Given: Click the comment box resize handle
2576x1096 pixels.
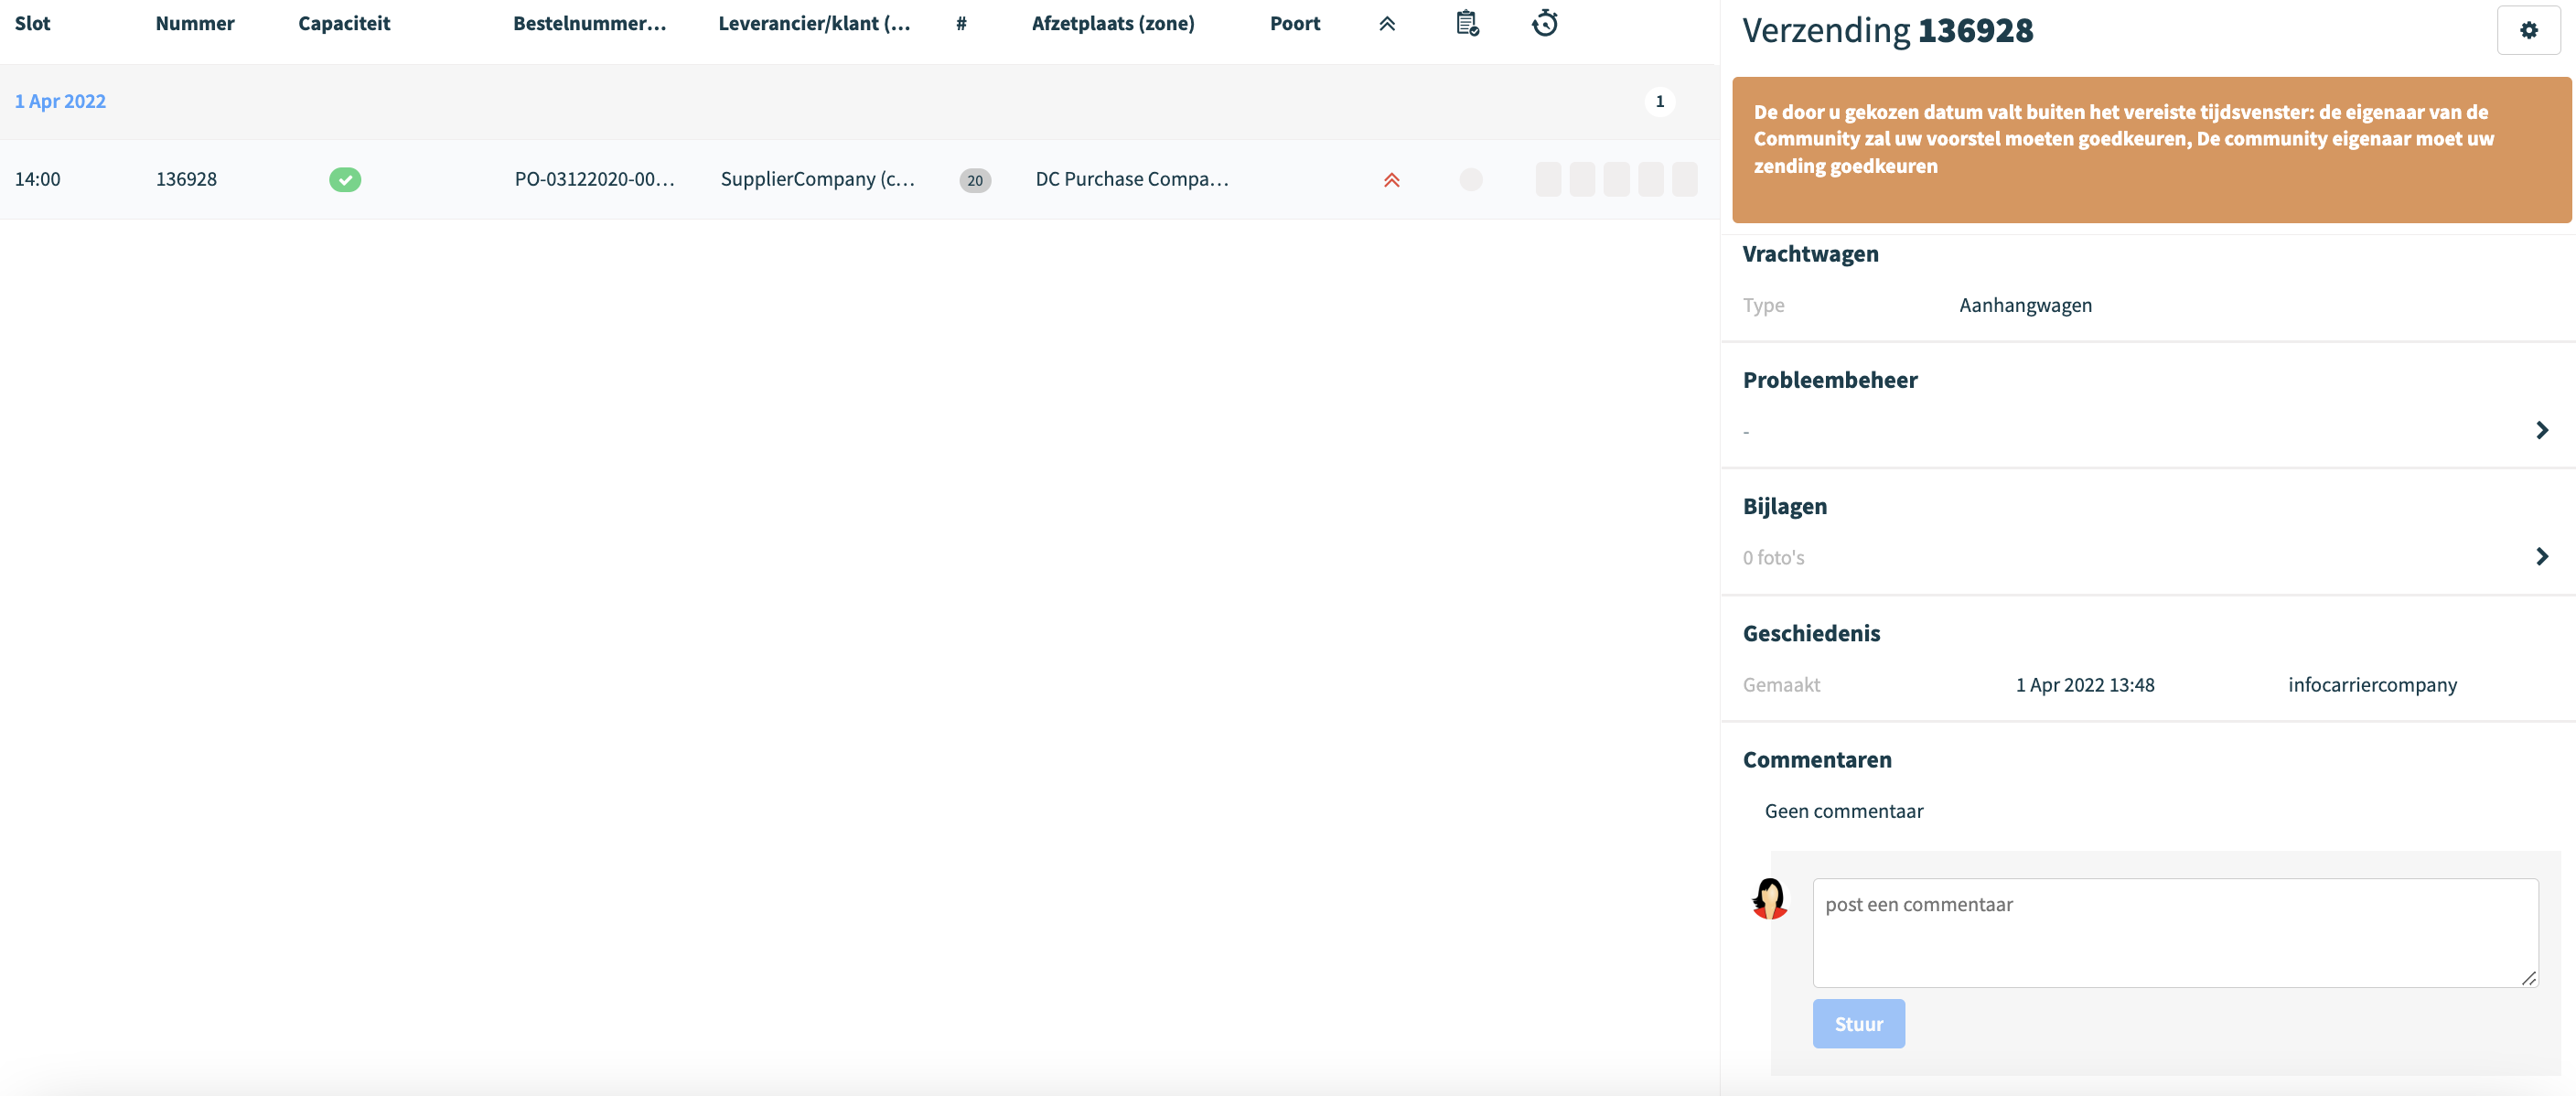Looking at the screenshot, I should (x=2529, y=978).
